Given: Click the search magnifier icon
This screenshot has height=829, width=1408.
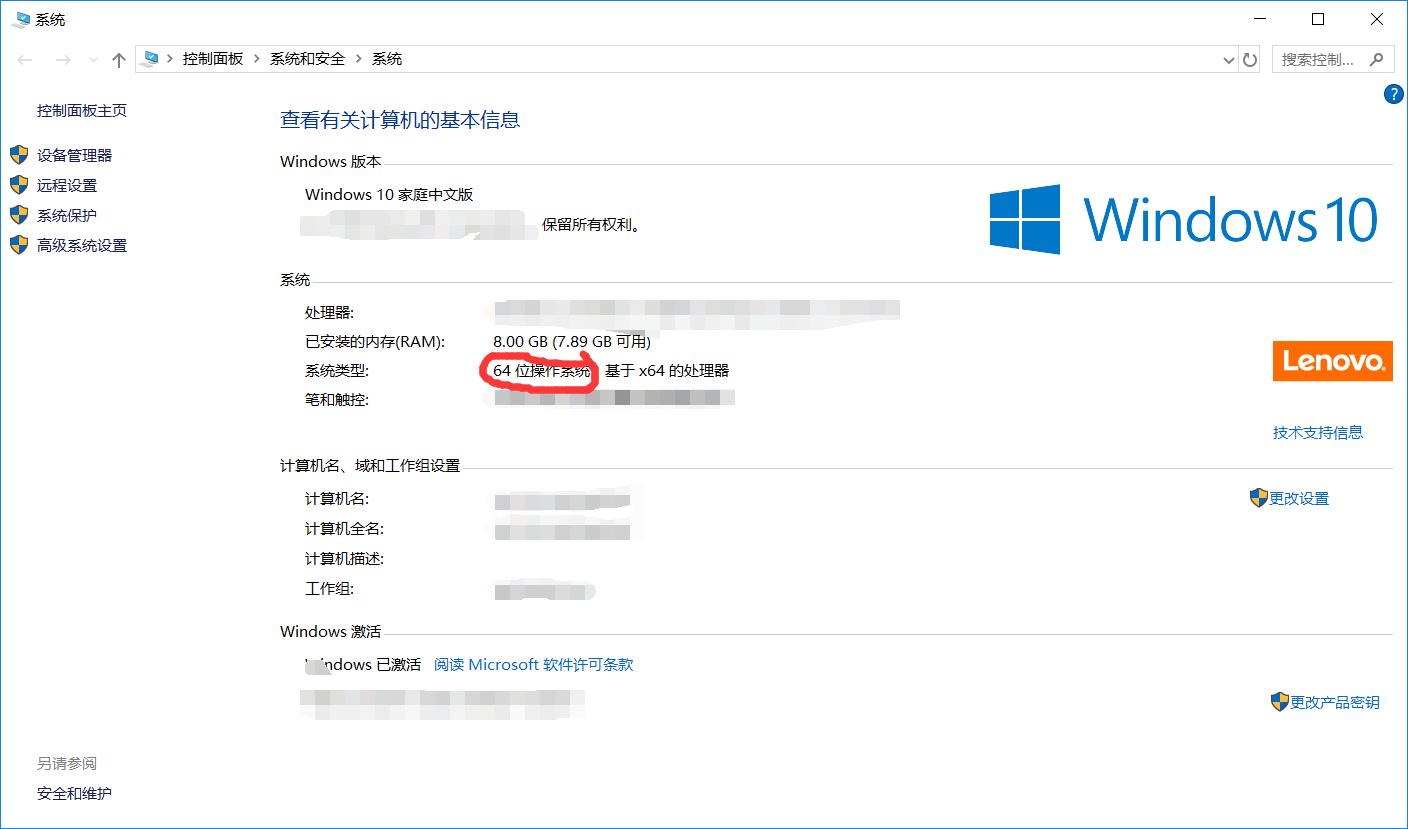Looking at the screenshot, I should coord(1378,59).
